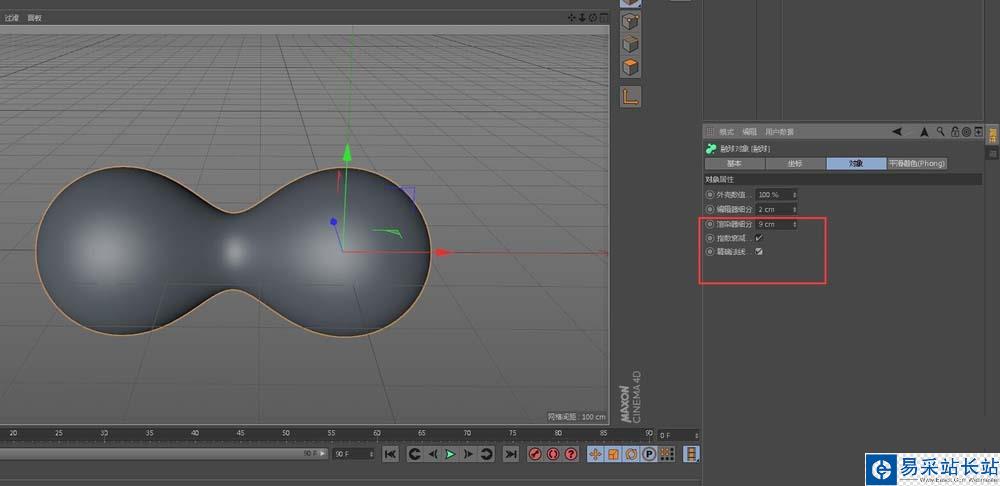This screenshot has height=486, width=1000.
Task: Select the Polygons mode cube icon
Action: 631,67
